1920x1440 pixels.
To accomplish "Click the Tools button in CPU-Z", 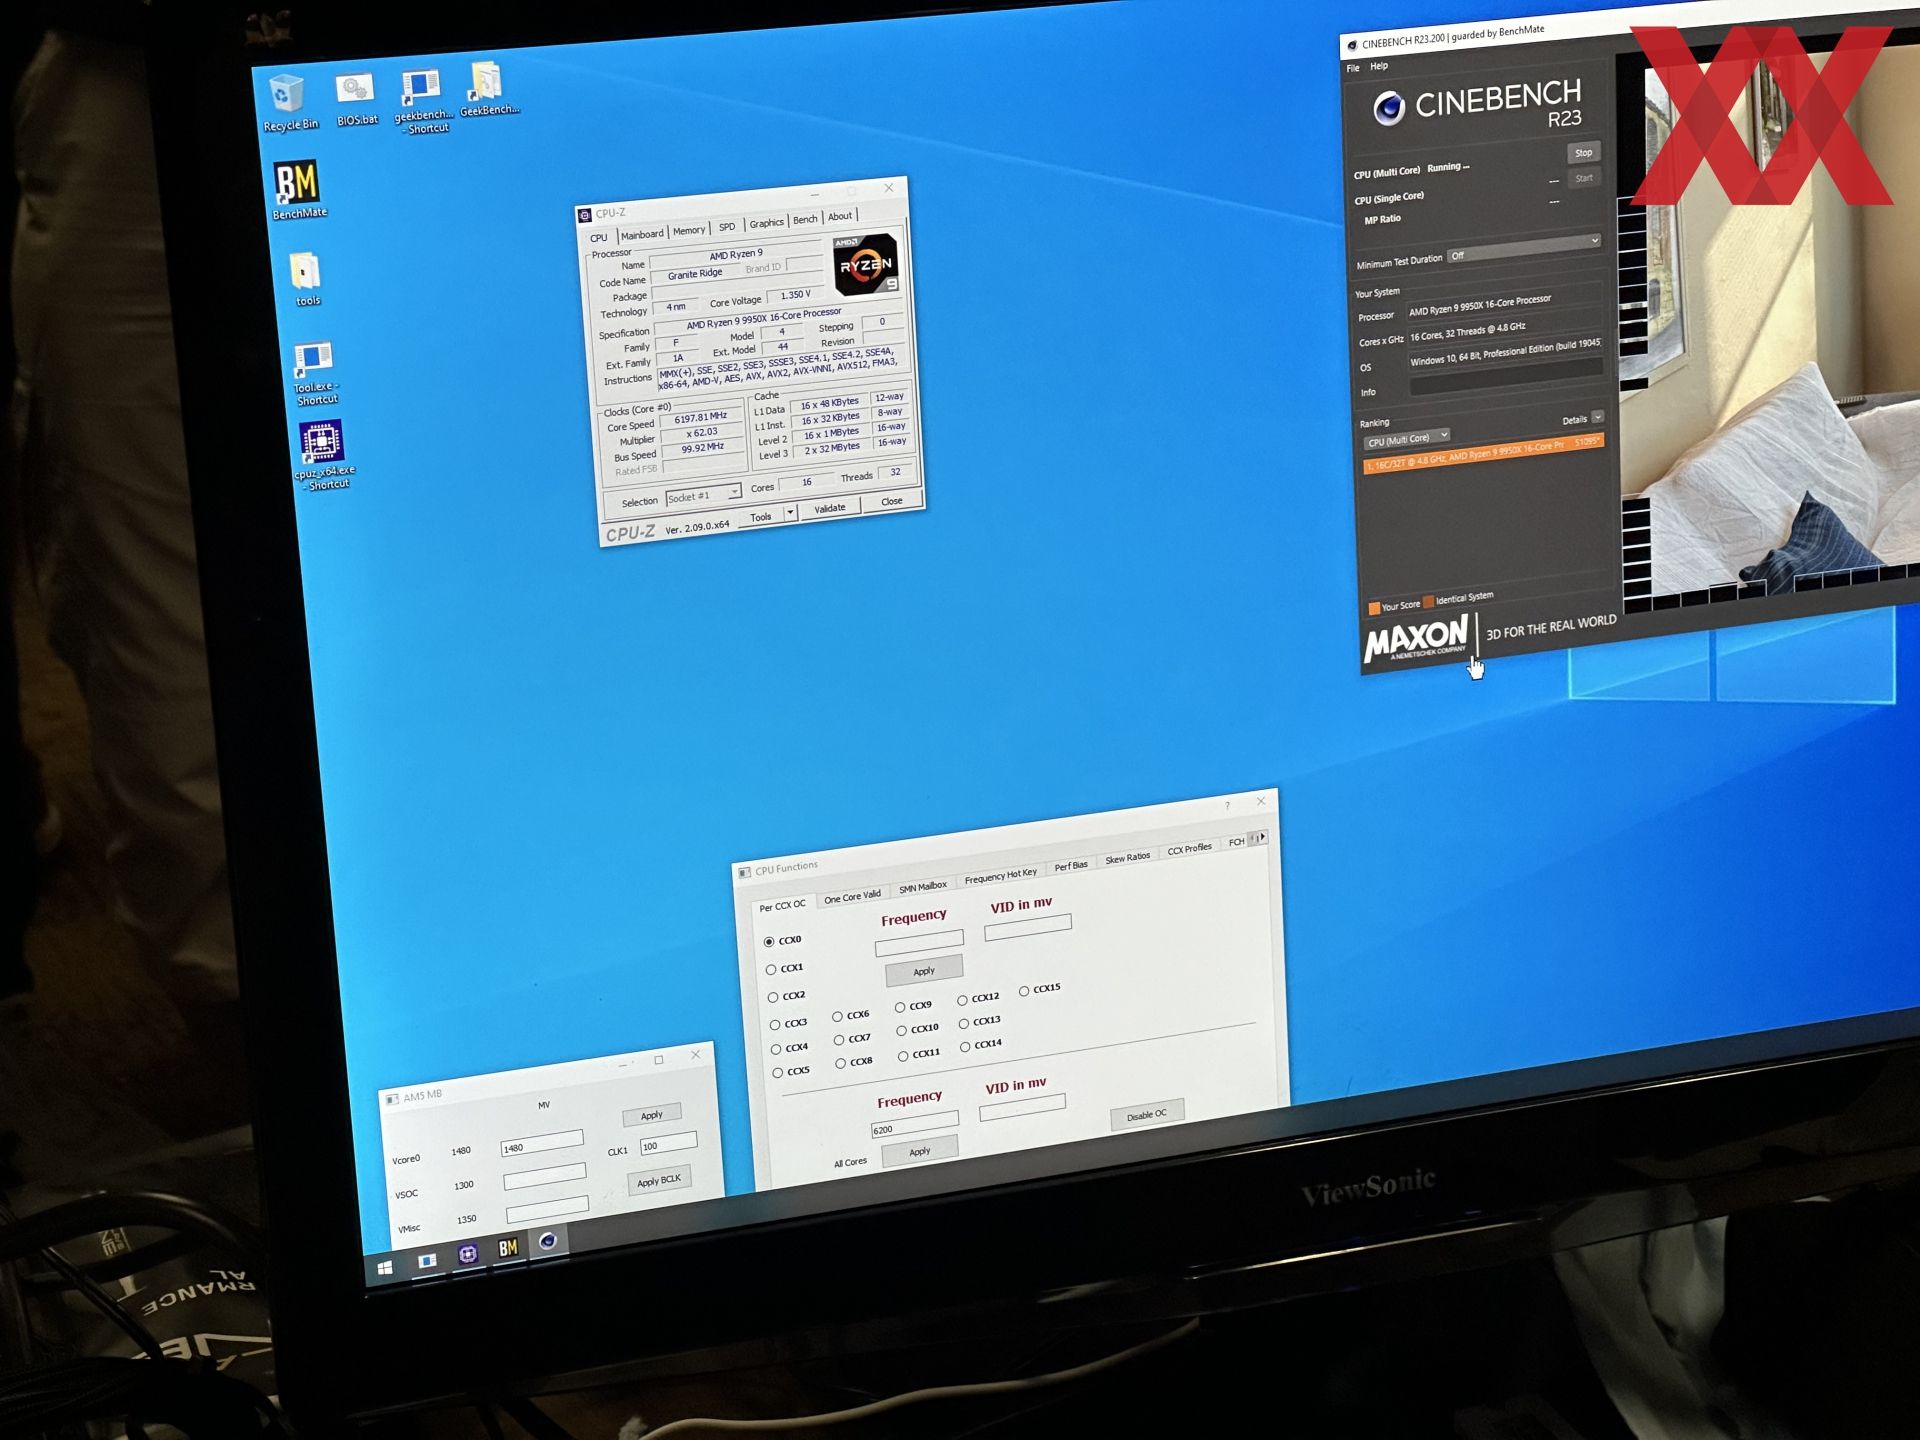I will (761, 517).
